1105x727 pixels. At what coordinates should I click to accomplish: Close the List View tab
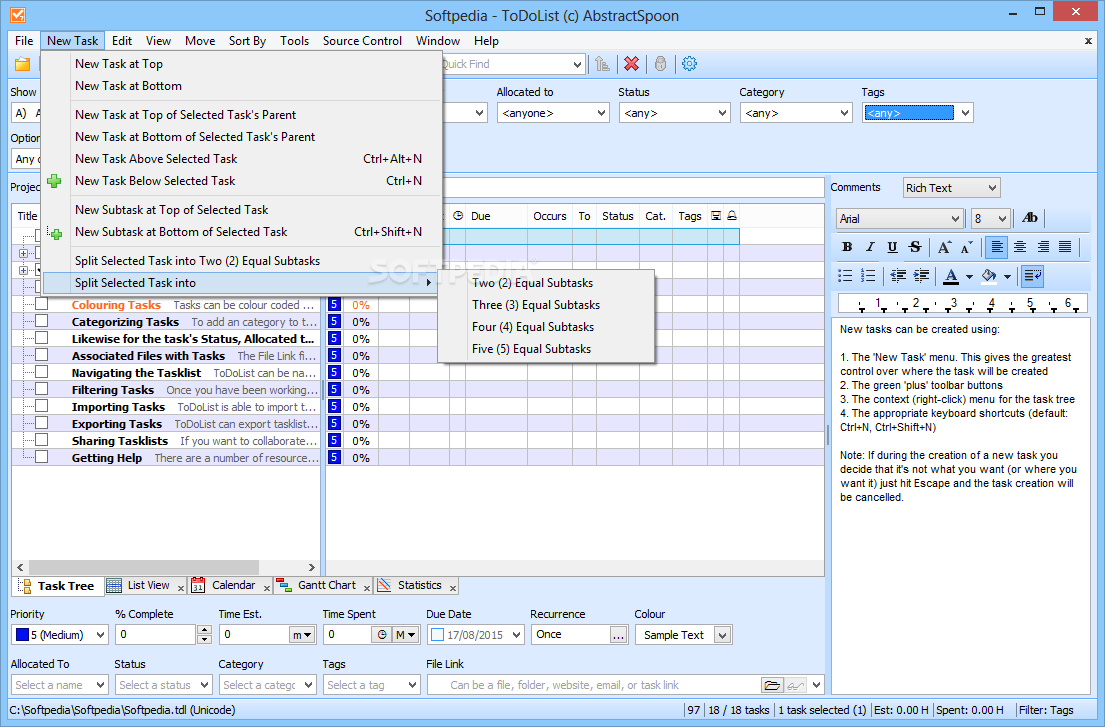click(180, 588)
